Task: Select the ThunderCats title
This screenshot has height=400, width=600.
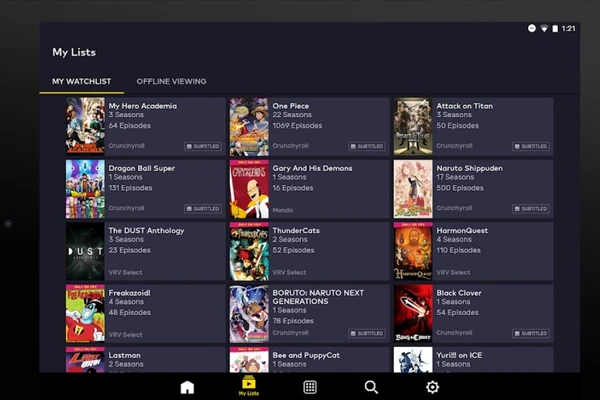Action: click(x=296, y=231)
